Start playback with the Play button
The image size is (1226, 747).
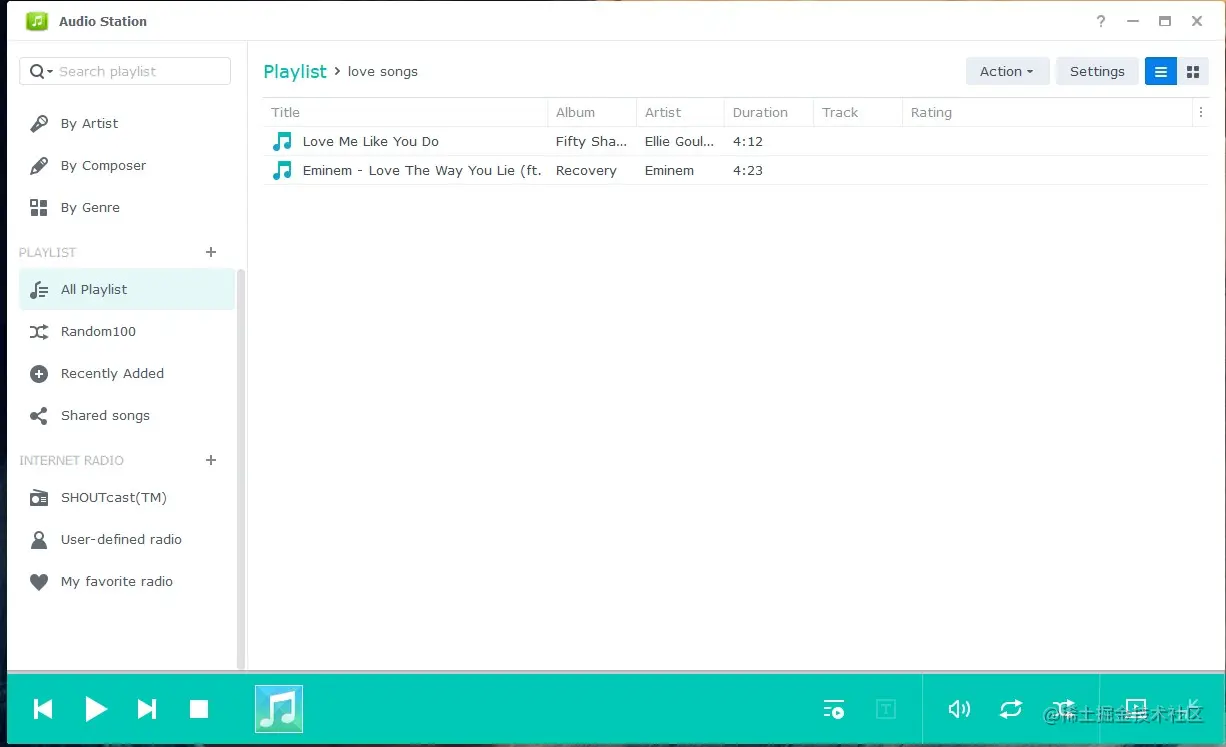(96, 709)
